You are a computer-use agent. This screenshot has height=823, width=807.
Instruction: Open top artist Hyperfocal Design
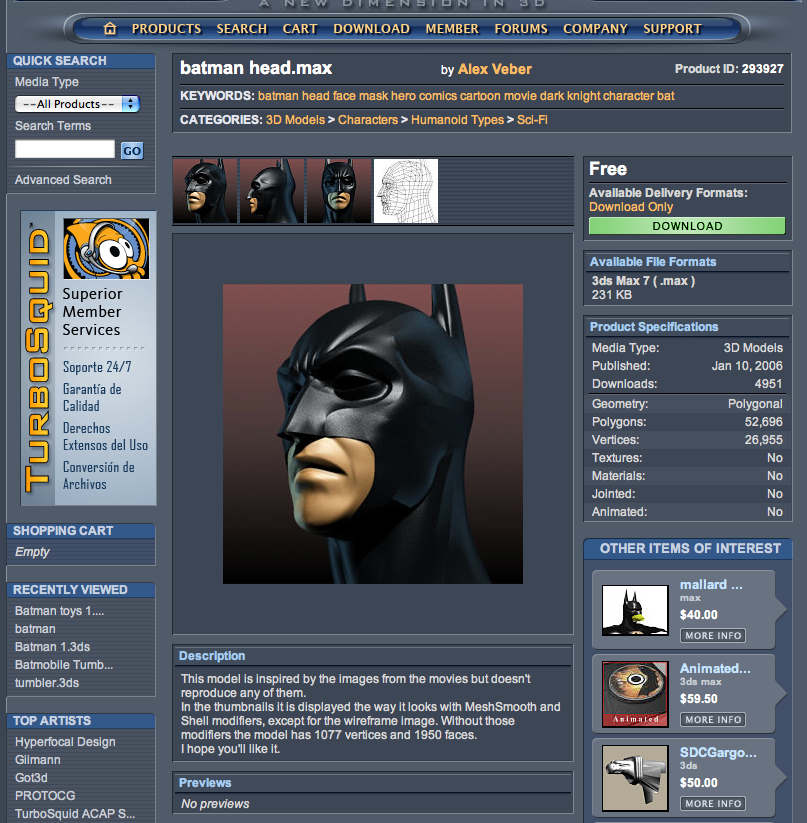pos(65,742)
